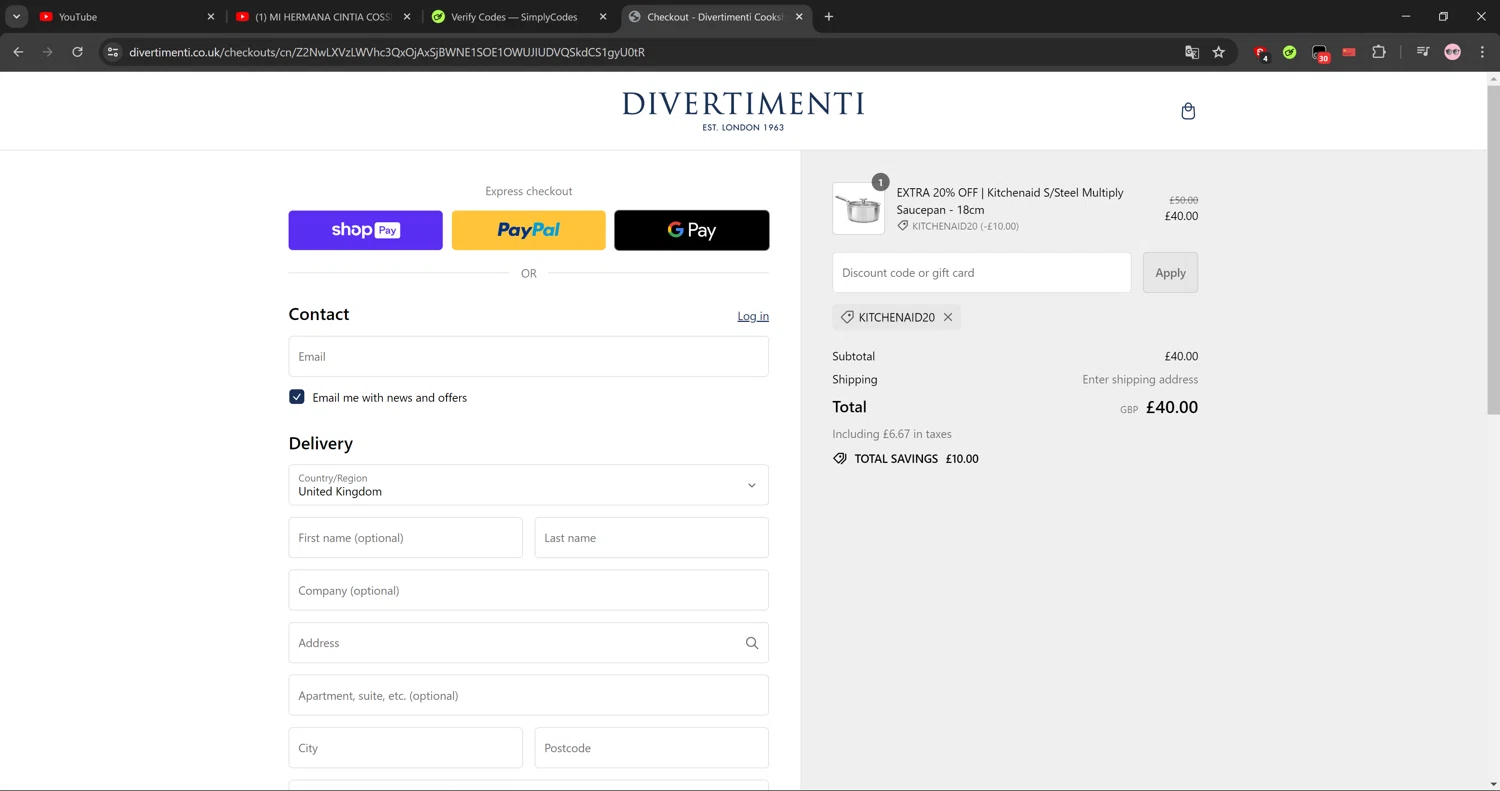Pay with the Shop Pay button
The width and height of the screenshot is (1500, 791).
[365, 230]
